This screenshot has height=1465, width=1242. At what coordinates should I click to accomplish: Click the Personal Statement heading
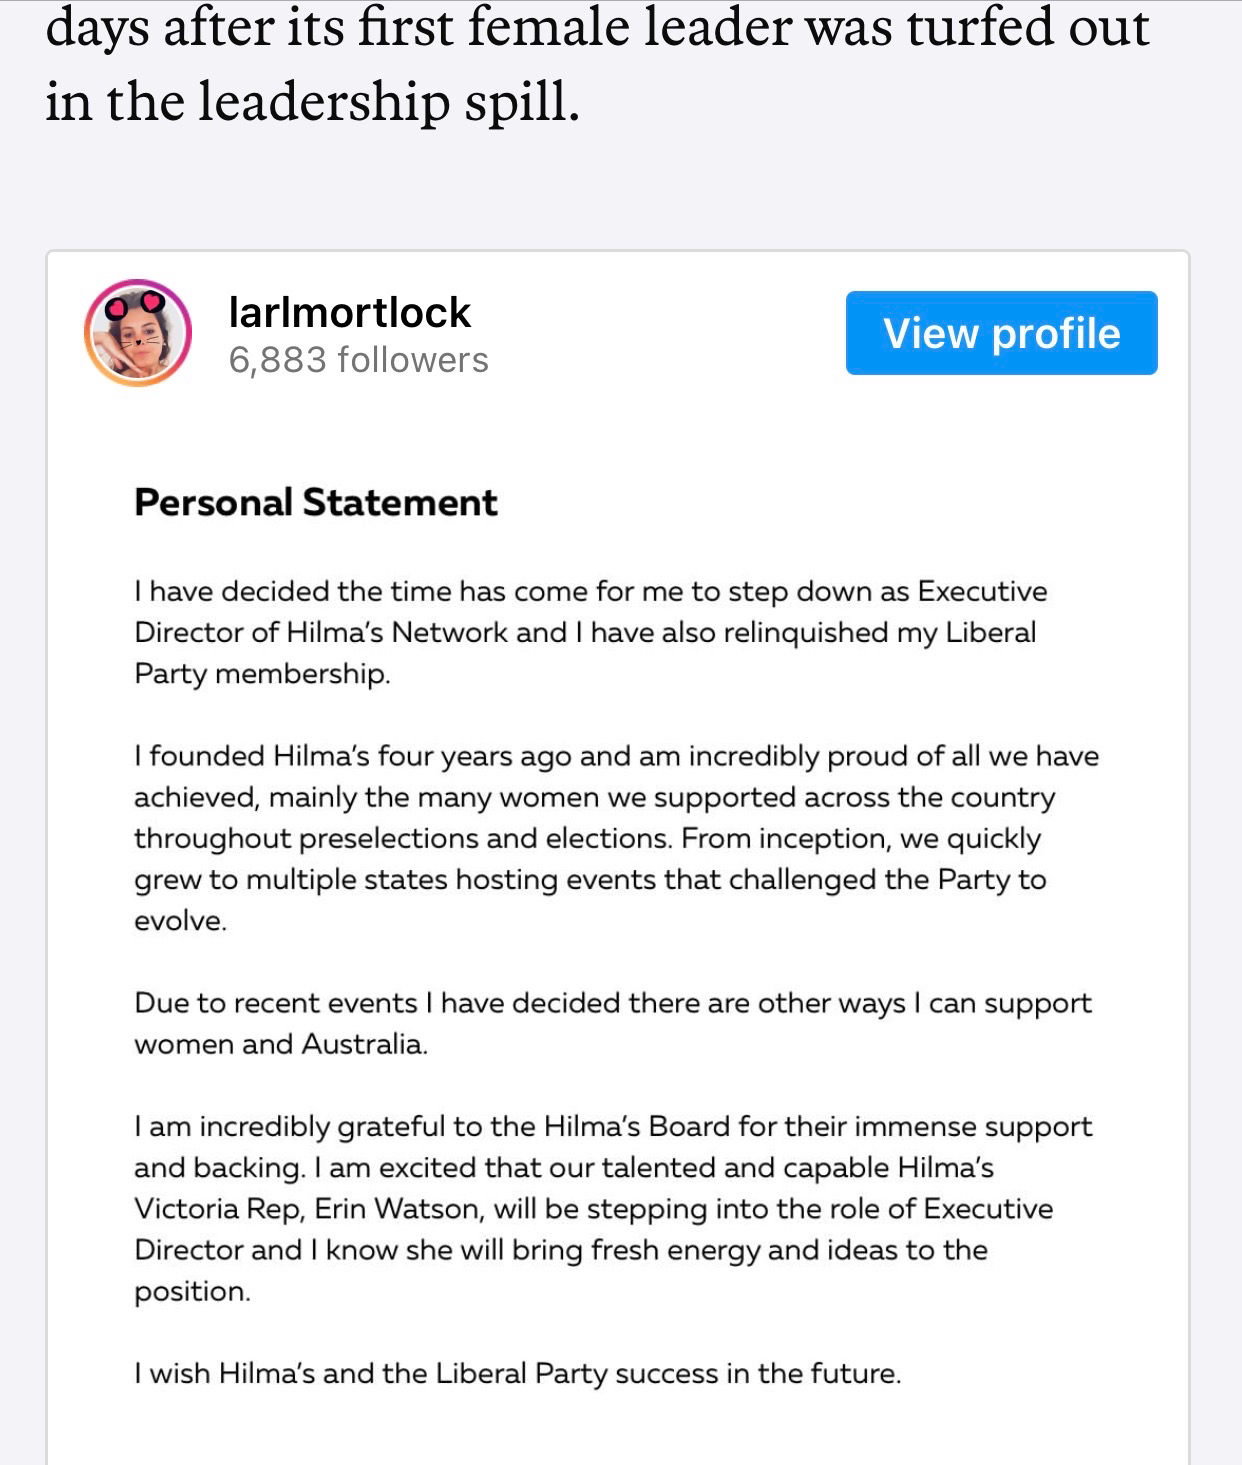tap(315, 502)
